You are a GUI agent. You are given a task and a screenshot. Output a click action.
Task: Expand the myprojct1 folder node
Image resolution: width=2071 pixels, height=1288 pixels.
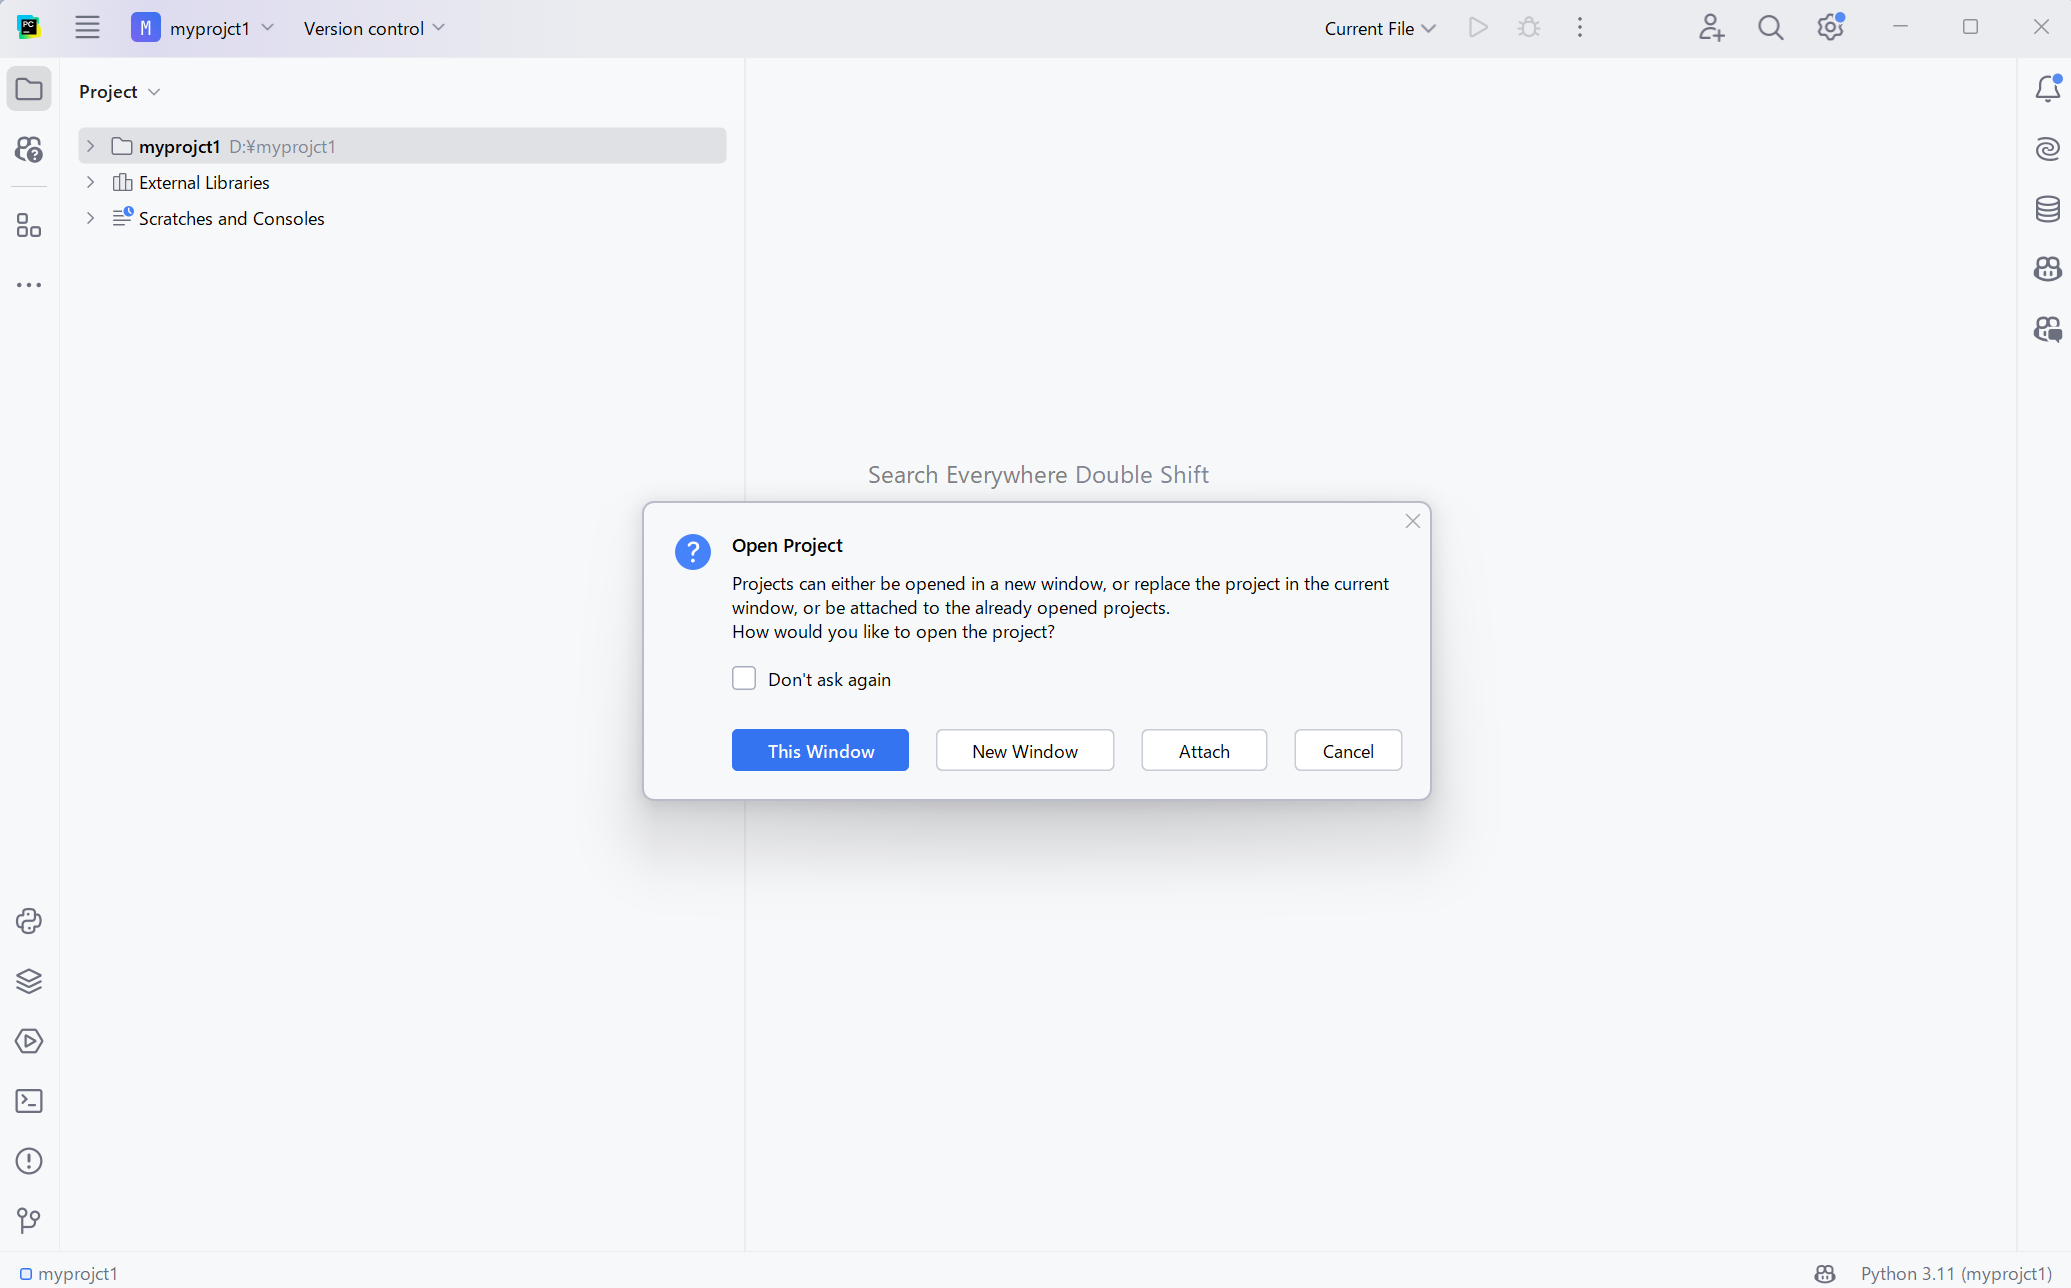click(x=90, y=146)
